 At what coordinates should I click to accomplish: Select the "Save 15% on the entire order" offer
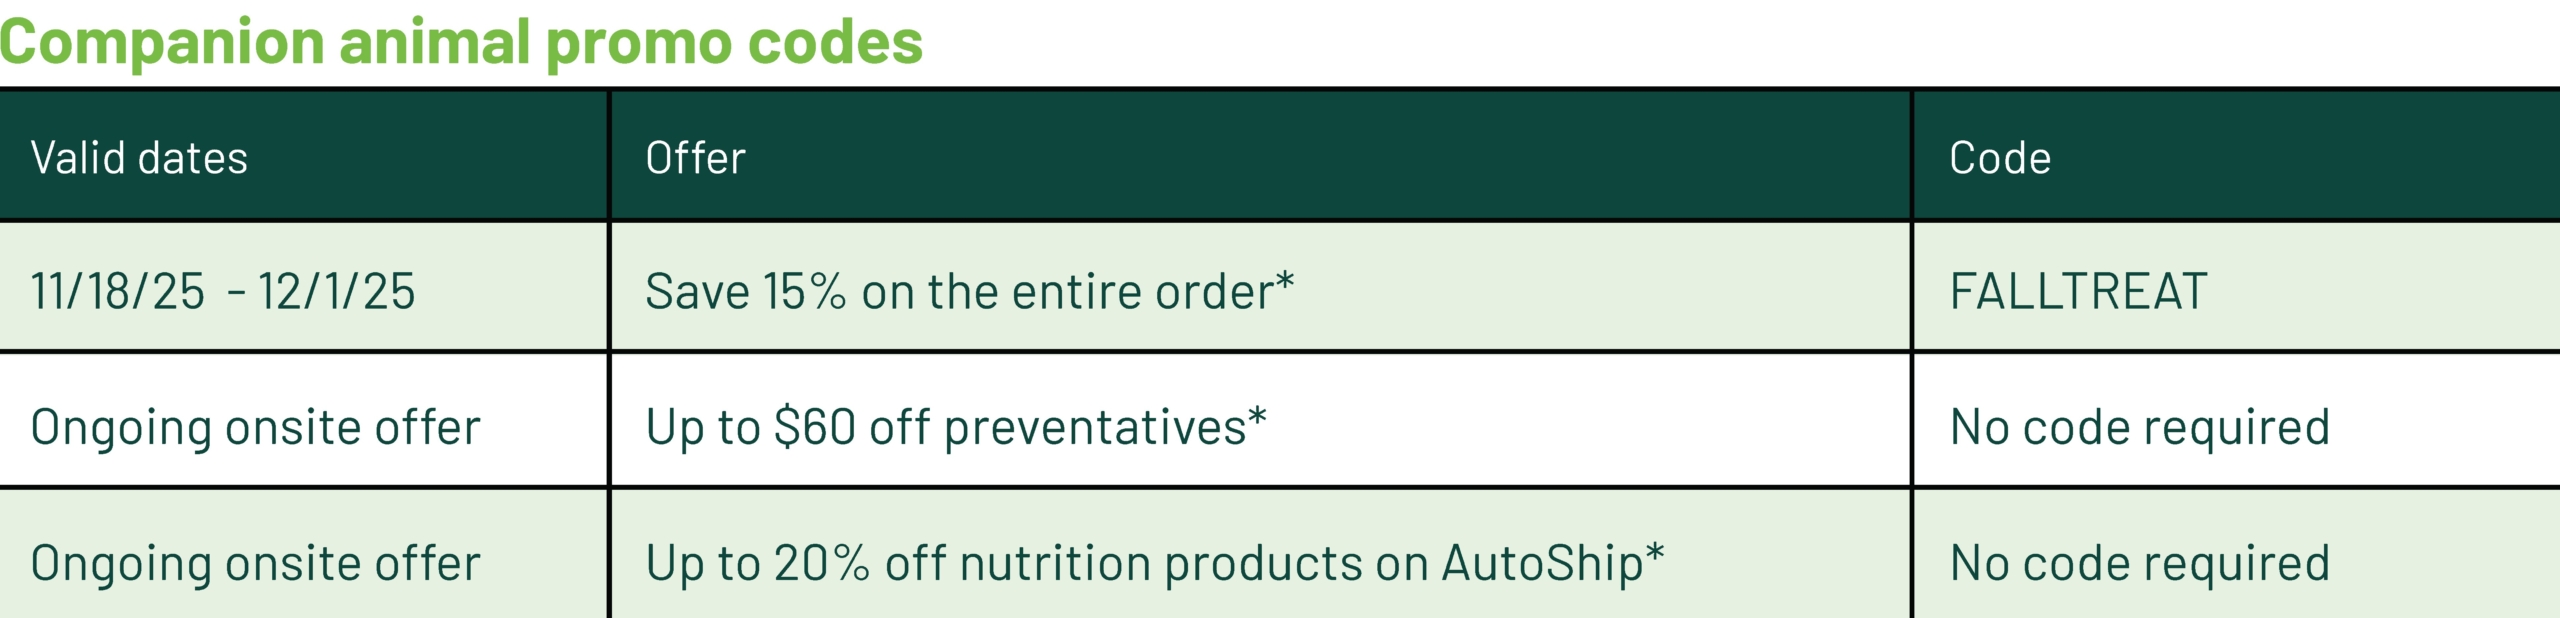pyautogui.click(x=958, y=292)
